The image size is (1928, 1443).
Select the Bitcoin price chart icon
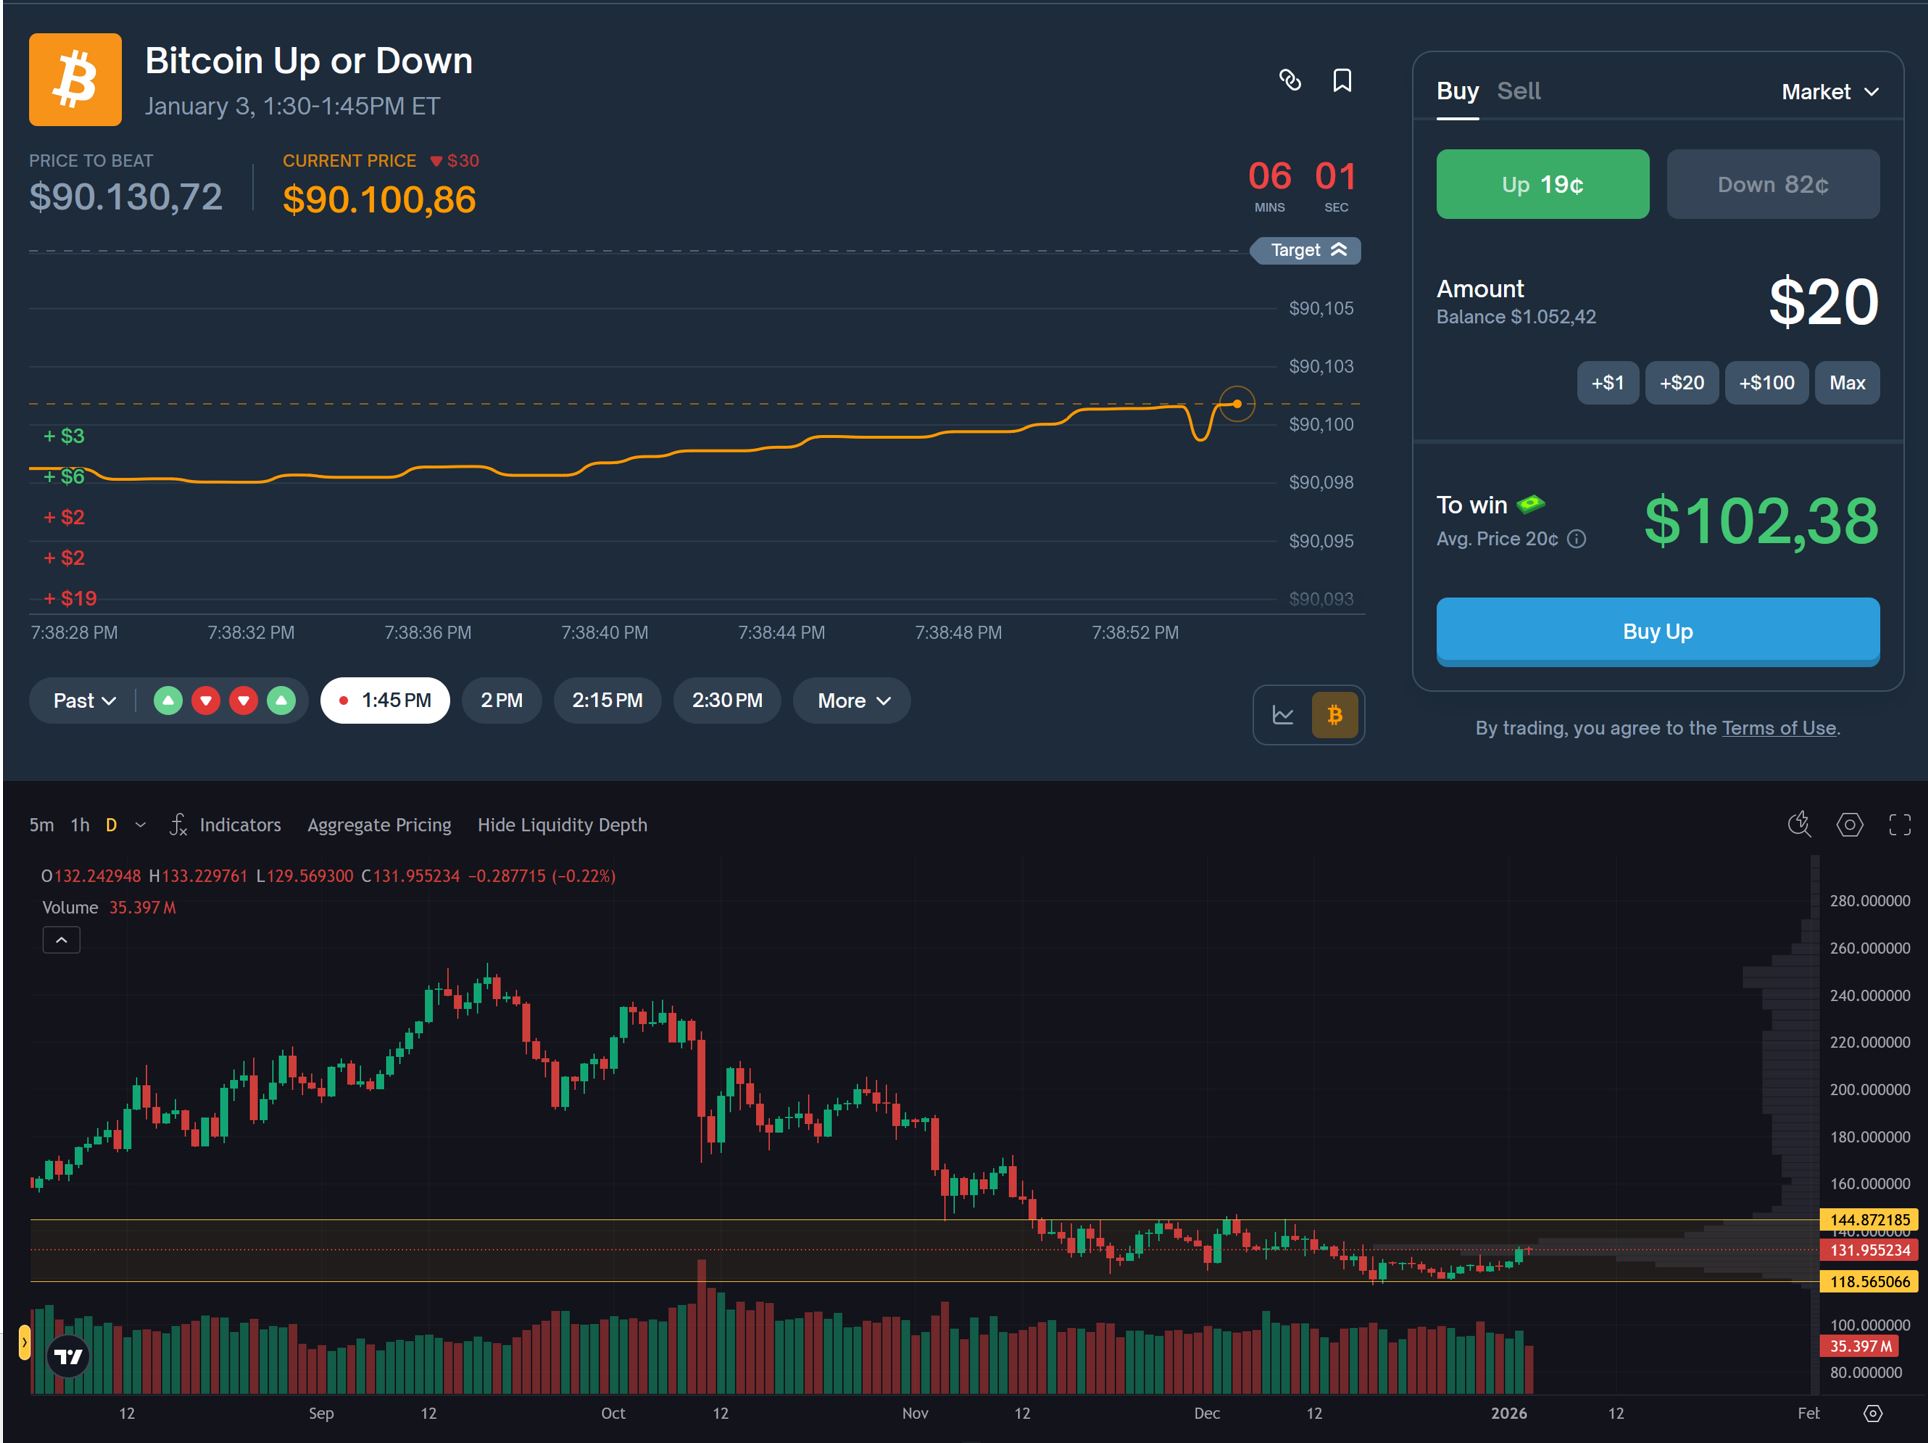point(1333,715)
